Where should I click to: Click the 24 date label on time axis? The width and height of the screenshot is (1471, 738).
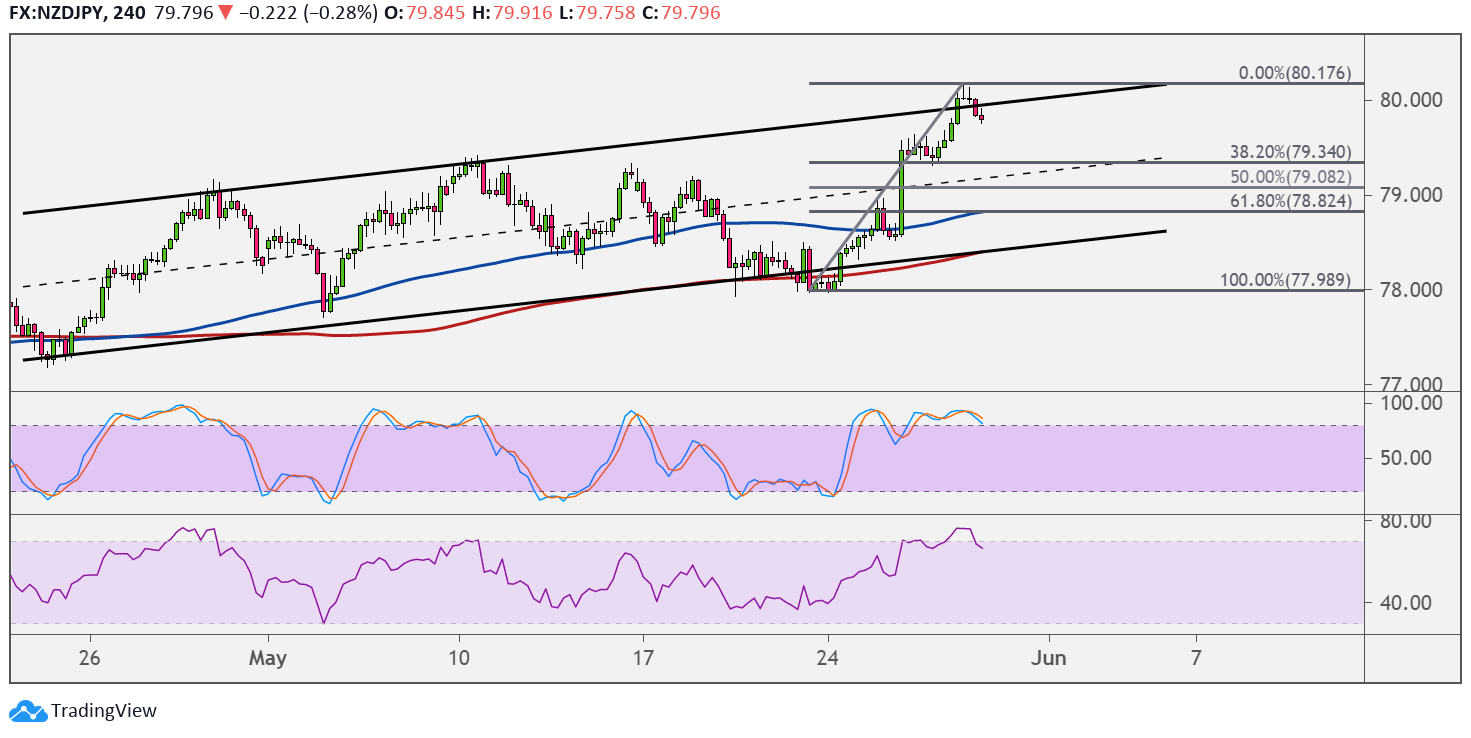pyautogui.click(x=828, y=656)
